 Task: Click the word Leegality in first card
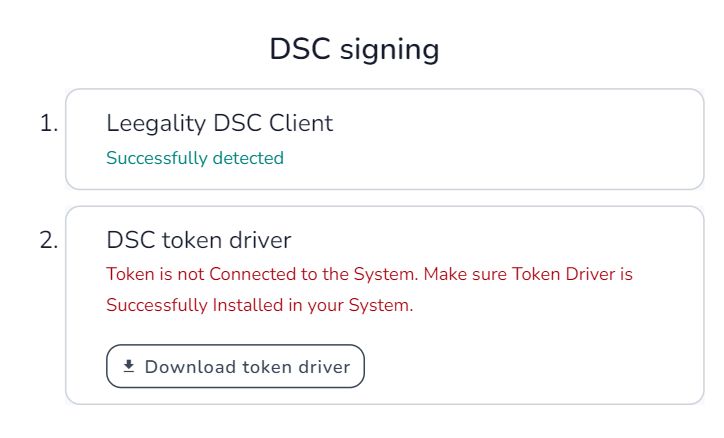click(156, 125)
